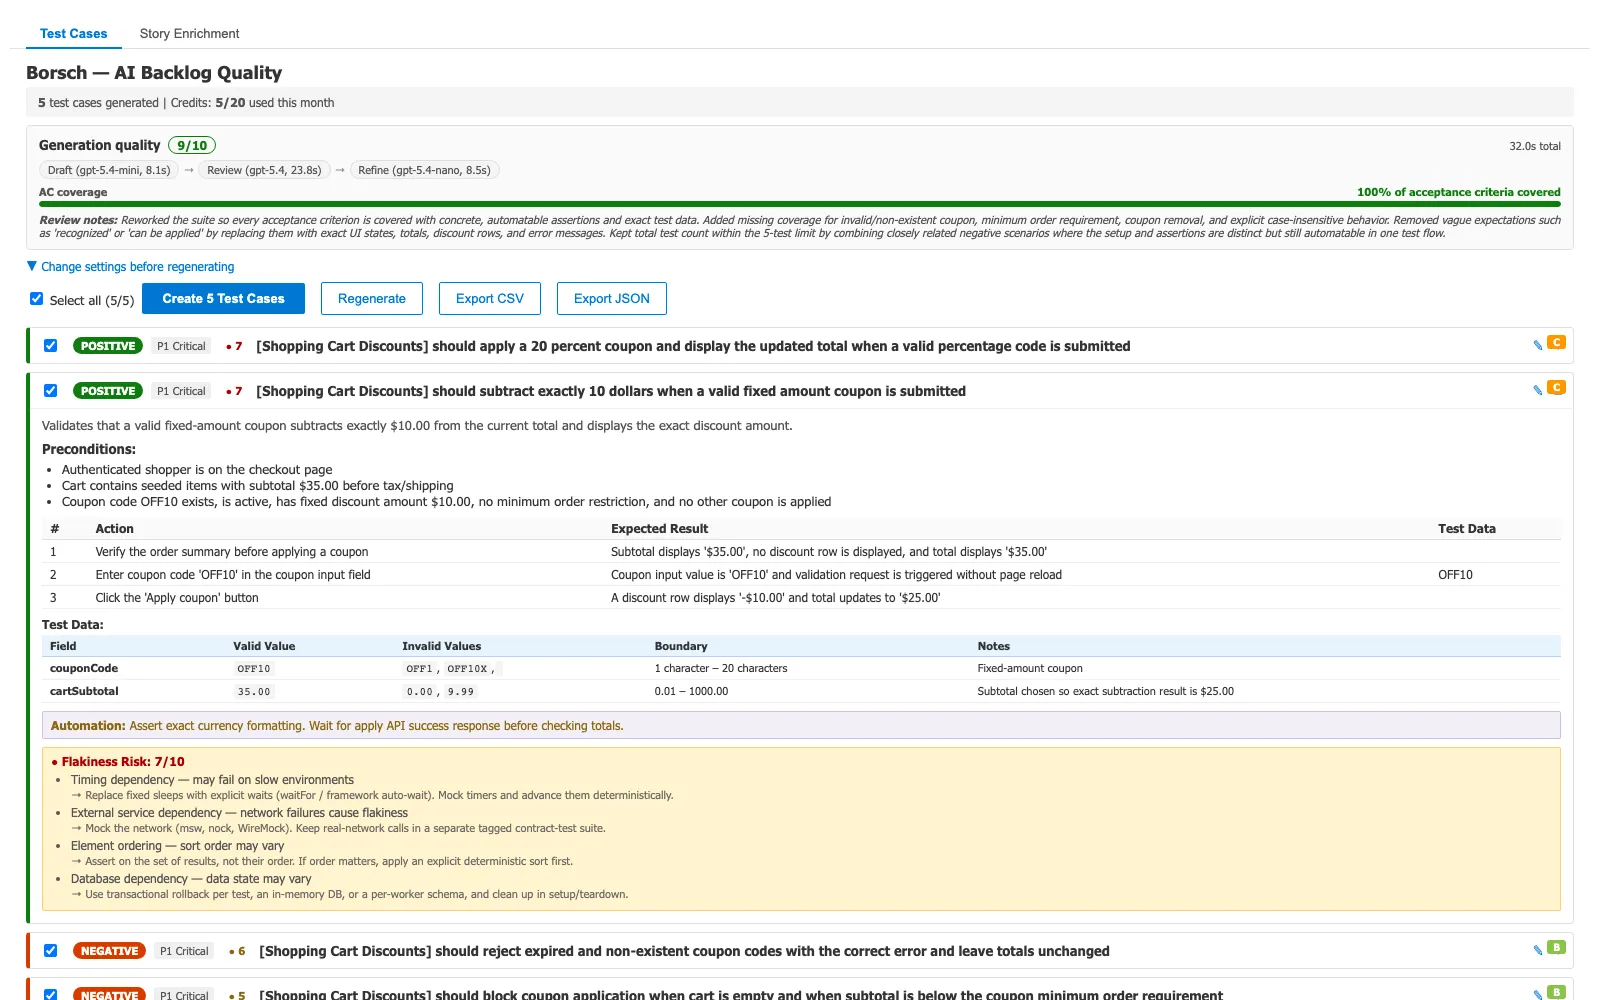This screenshot has height=1000, width=1600.
Task: Click the valid value OFF10 code chip
Action: tap(254, 669)
